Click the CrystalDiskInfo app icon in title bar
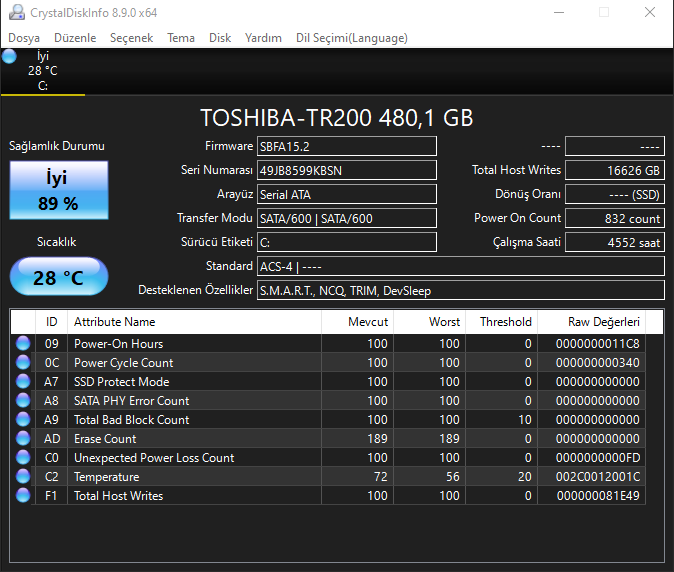The height and width of the screenshot is (572, 674). coord(17,12)
